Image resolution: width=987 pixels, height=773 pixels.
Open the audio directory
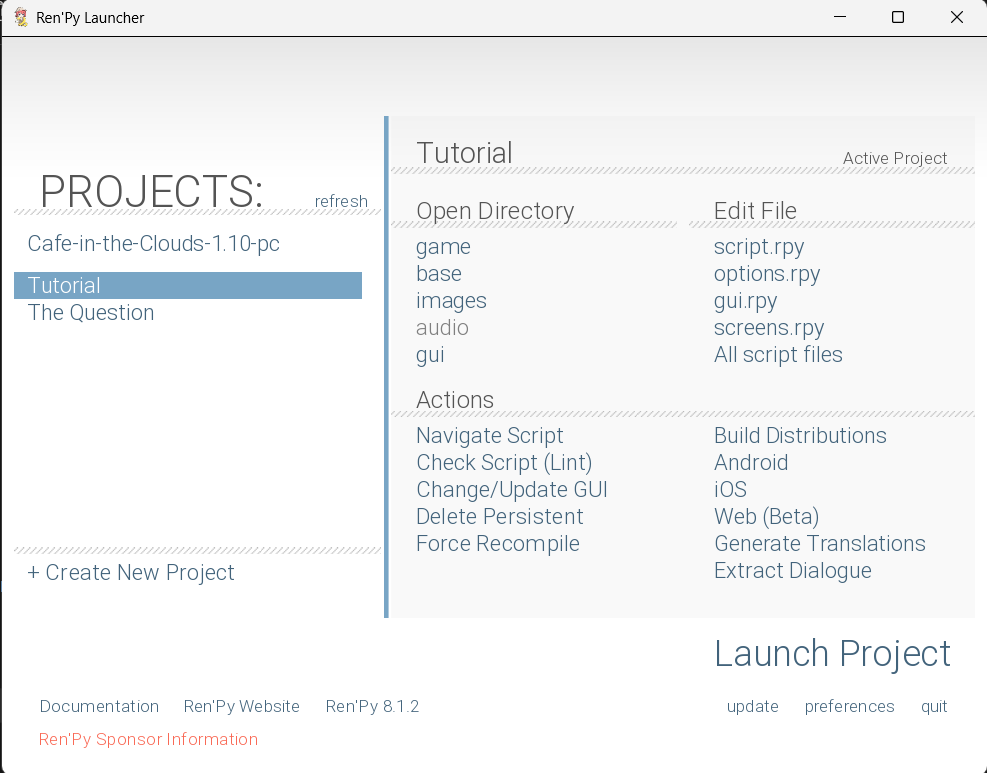[442, 328]
